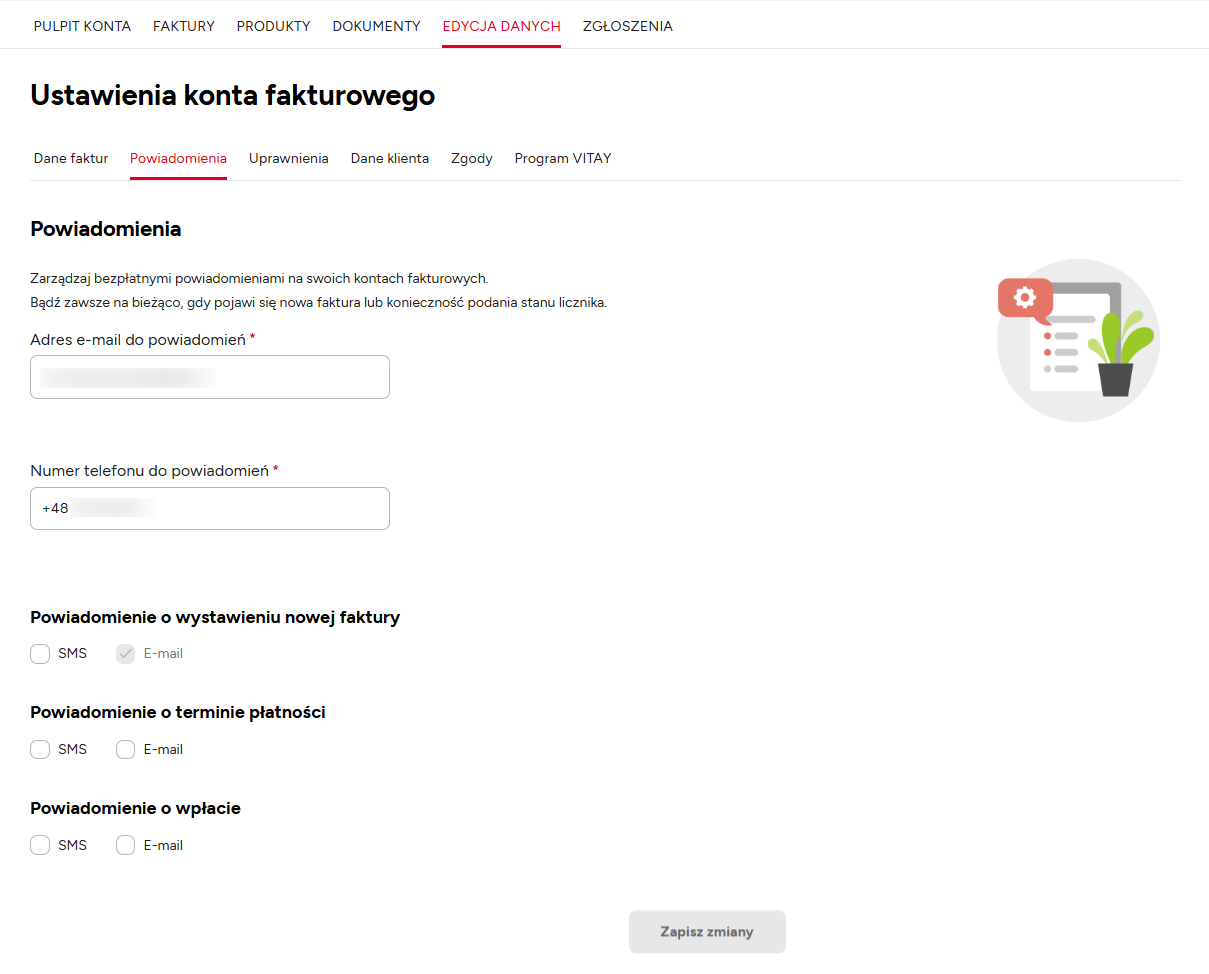Image resolution: width=1209 pixels, height=974 pixels.
Task: Click the notification phone number field
Action: (210, 508)
